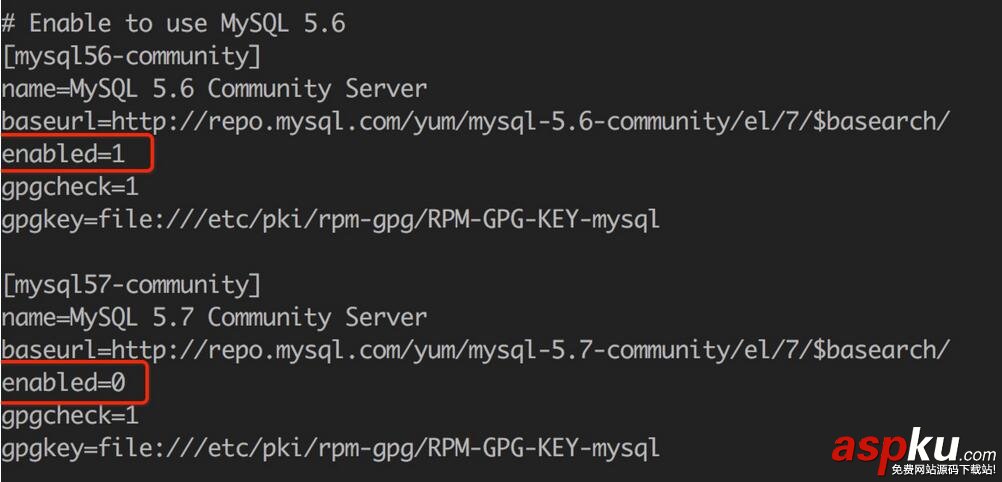
Task: Click gpgcheck=1 under the mysql57 section
Action: (x=70, y=415)
